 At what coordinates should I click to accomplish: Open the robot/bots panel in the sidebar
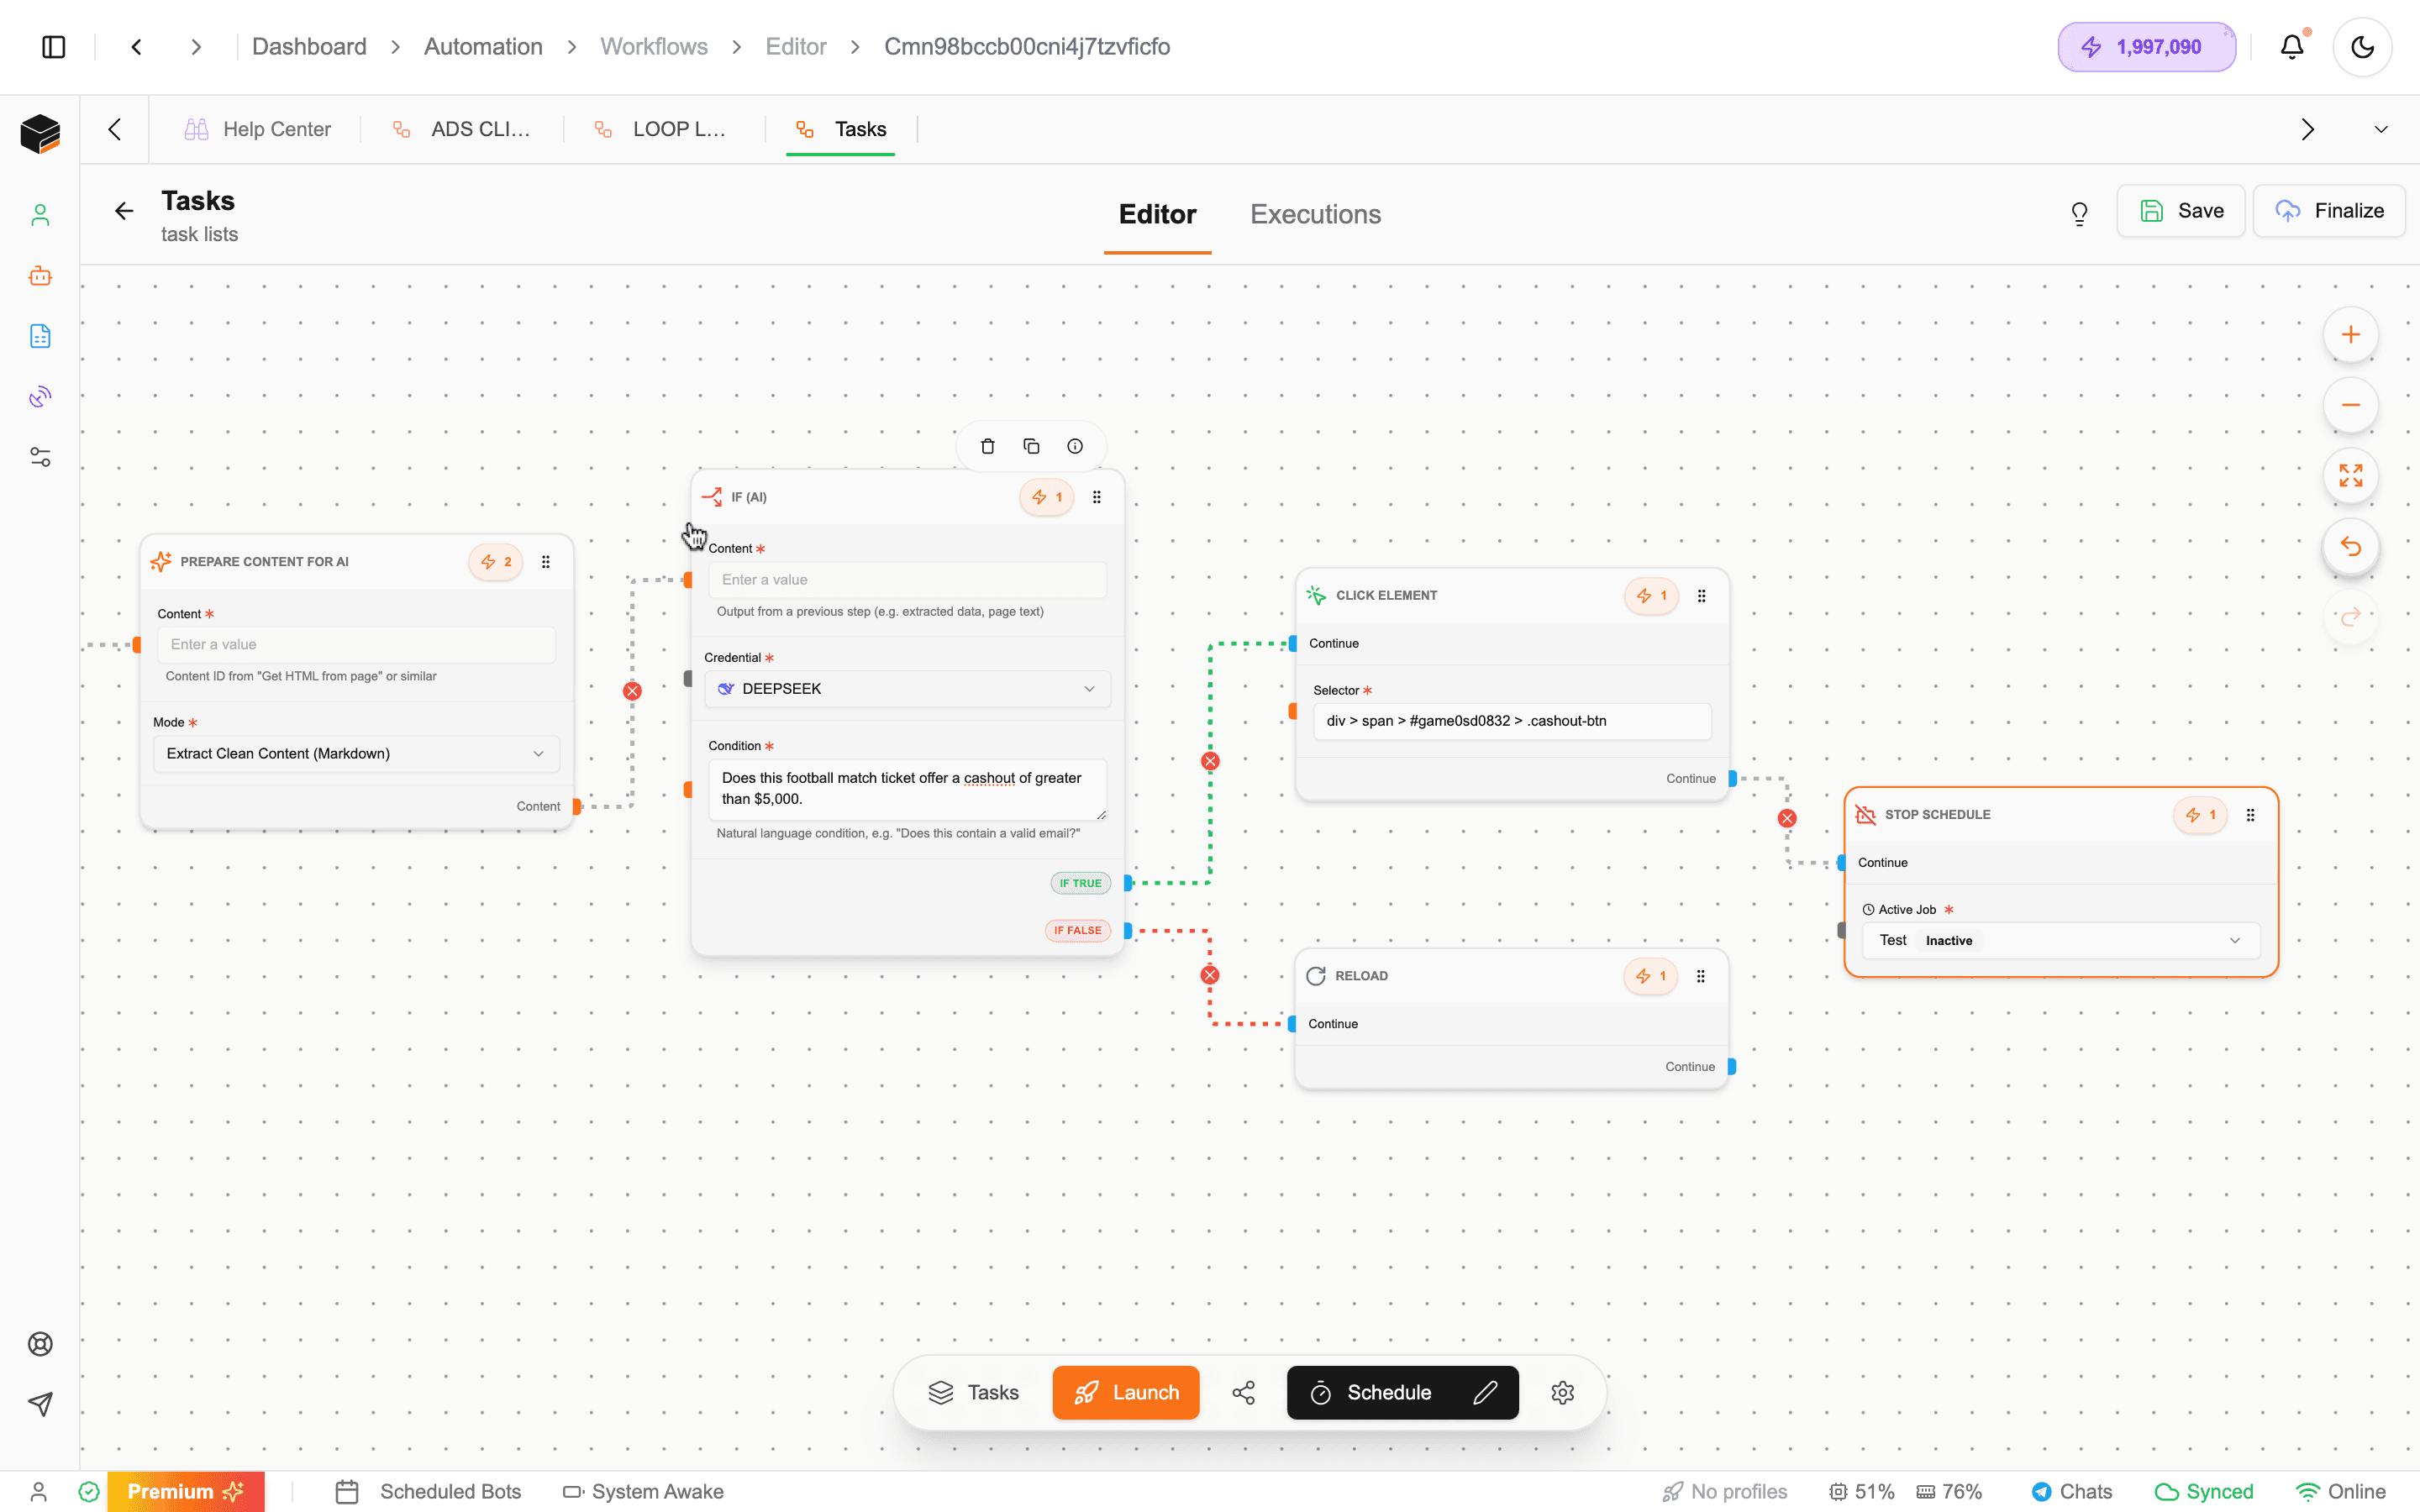40,276
